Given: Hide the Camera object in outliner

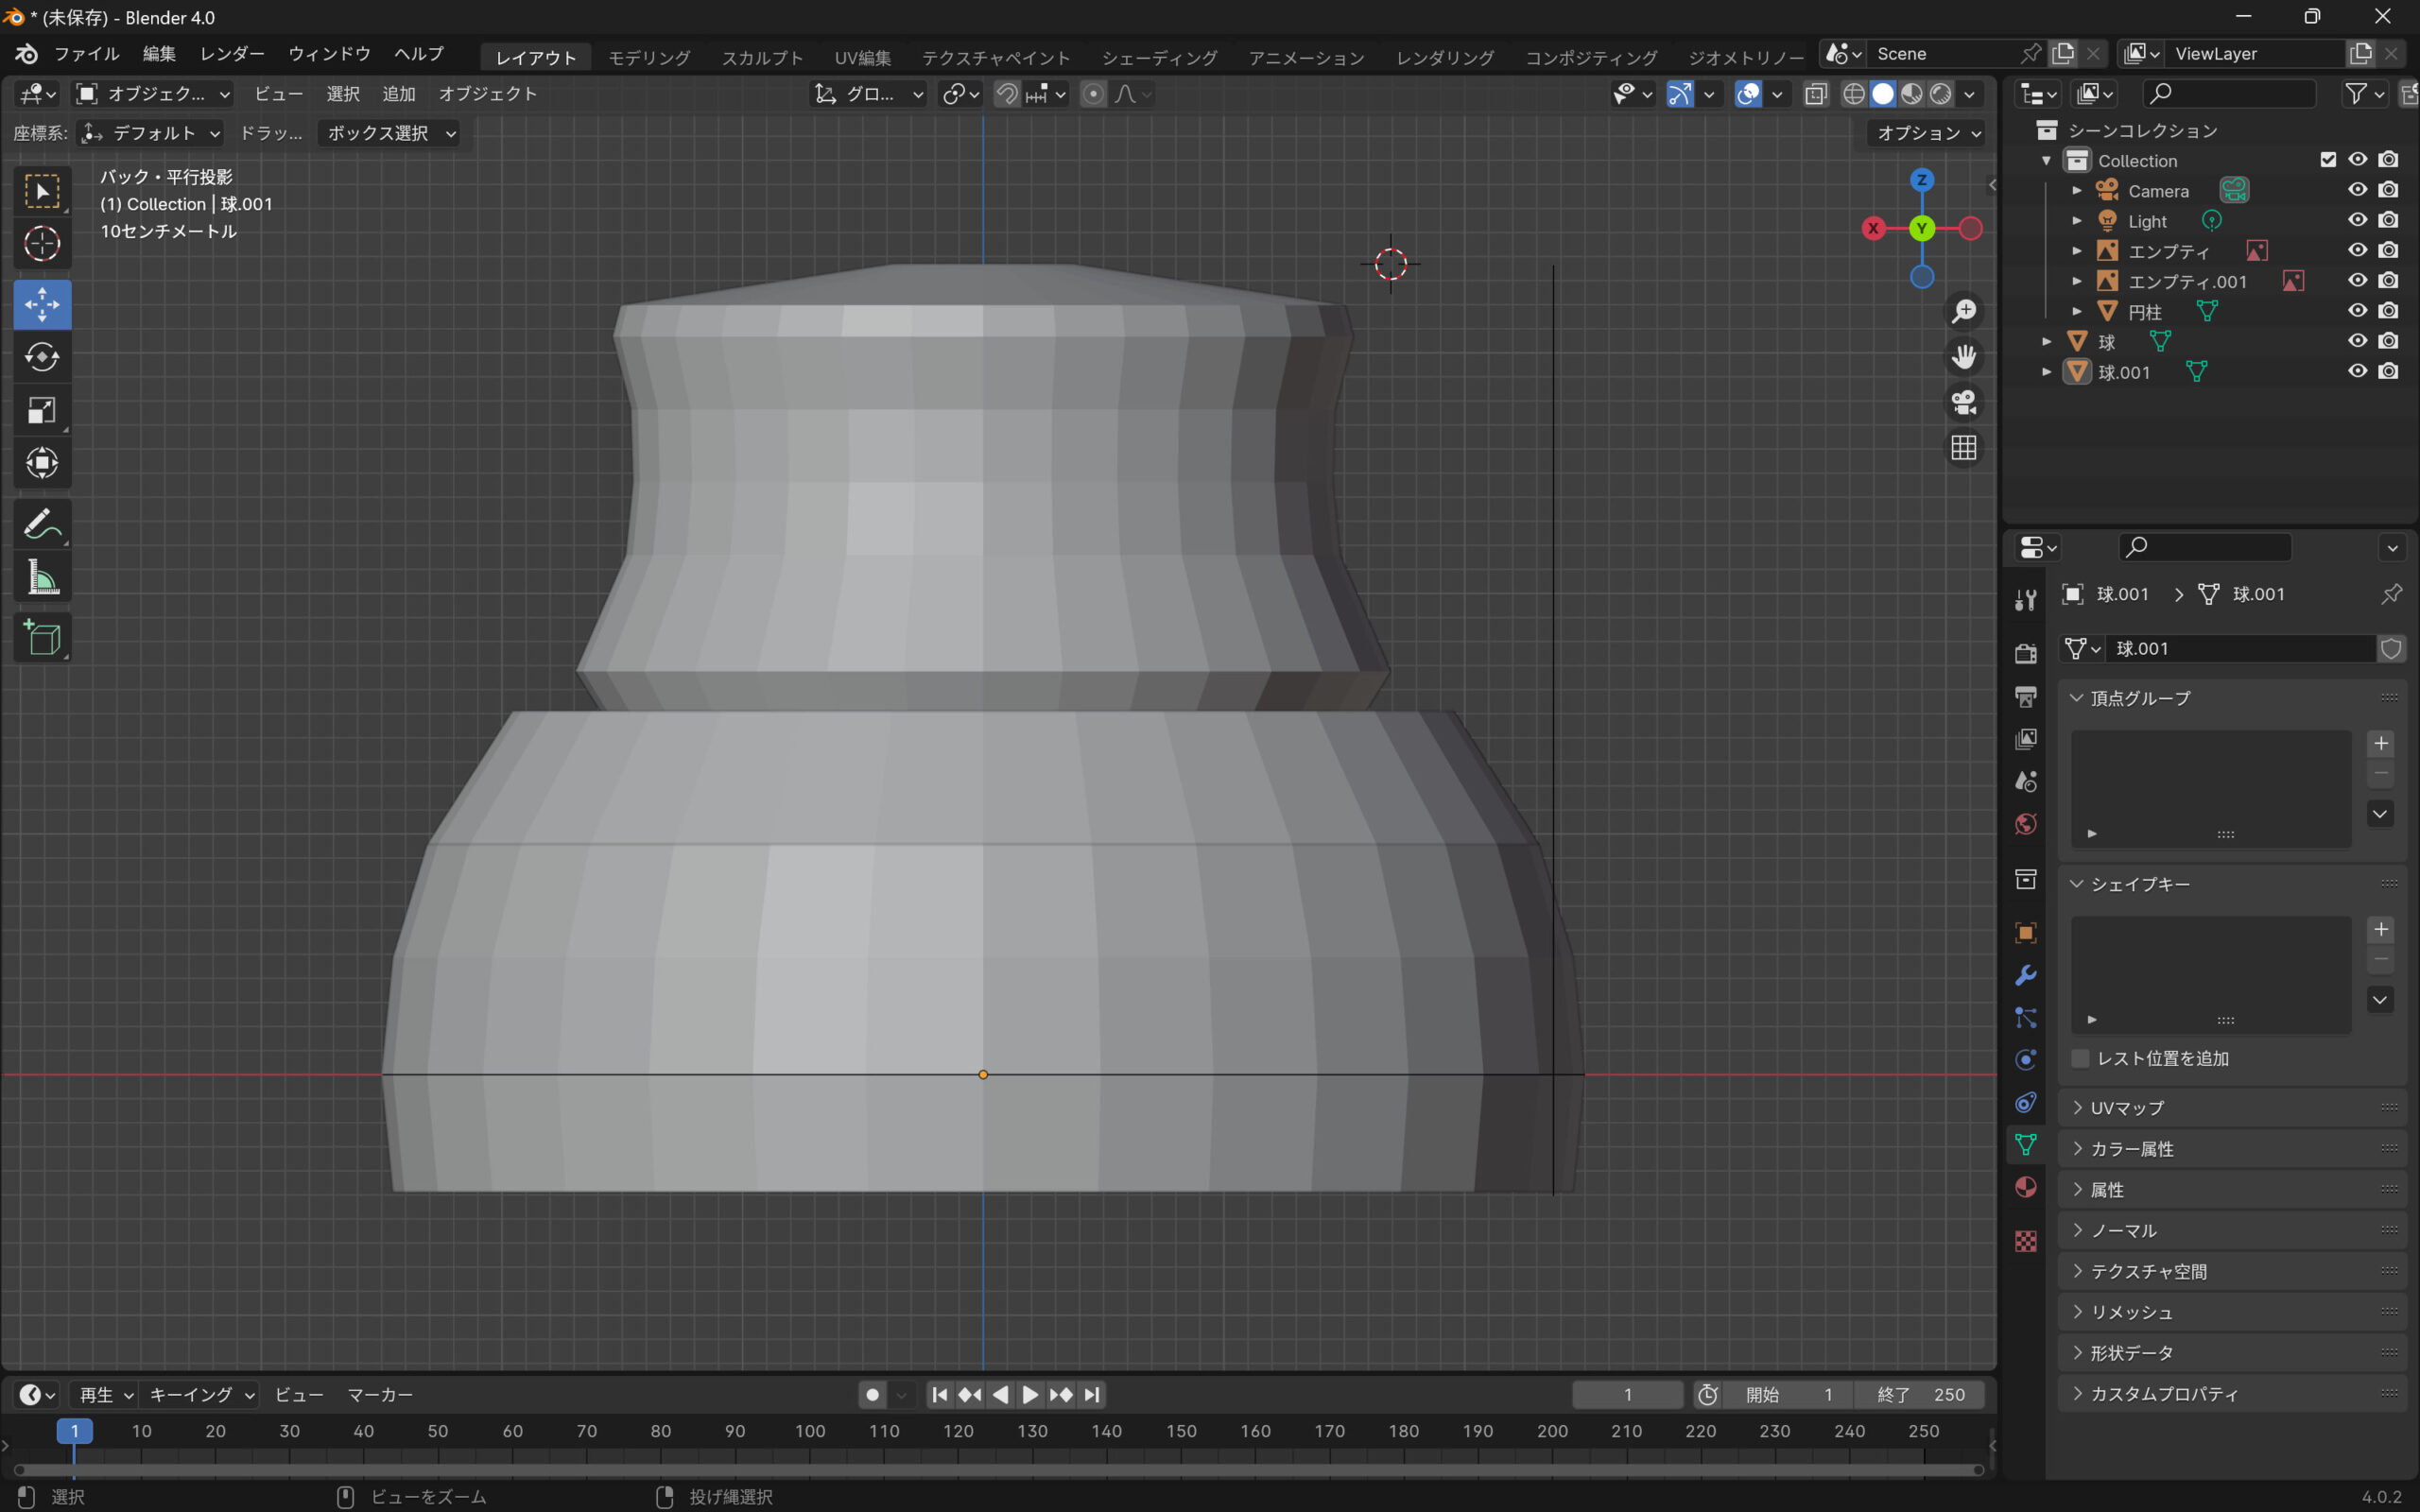Looking at the screenshot, I should [x=2357, y=190].
